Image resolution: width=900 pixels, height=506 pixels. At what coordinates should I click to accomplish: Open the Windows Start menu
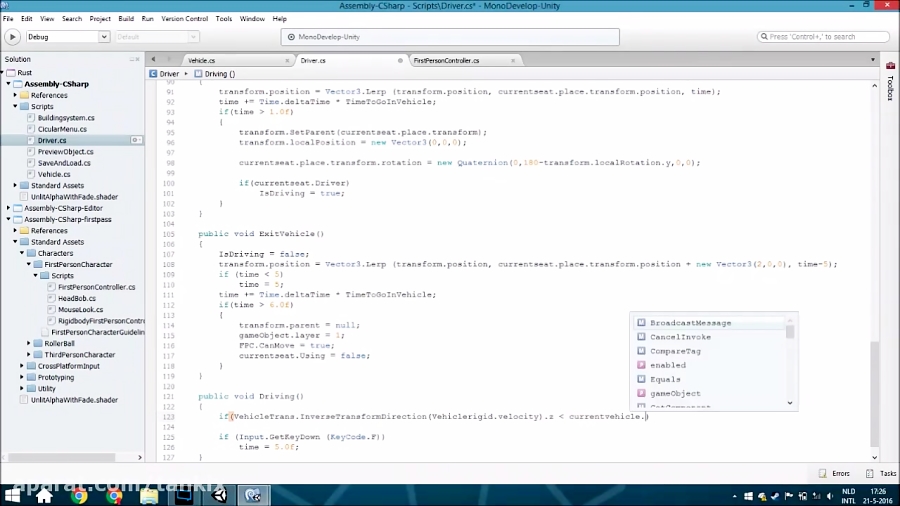point(14,495)
